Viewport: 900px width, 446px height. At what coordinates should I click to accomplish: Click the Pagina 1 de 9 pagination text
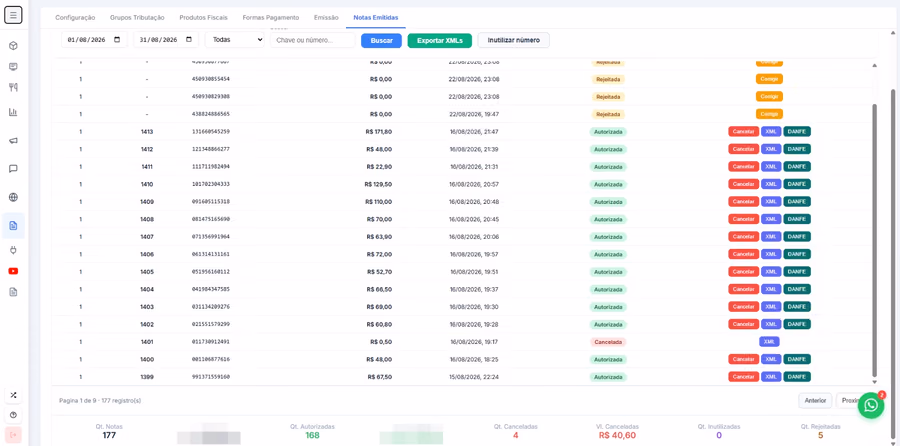pos(100,400)
